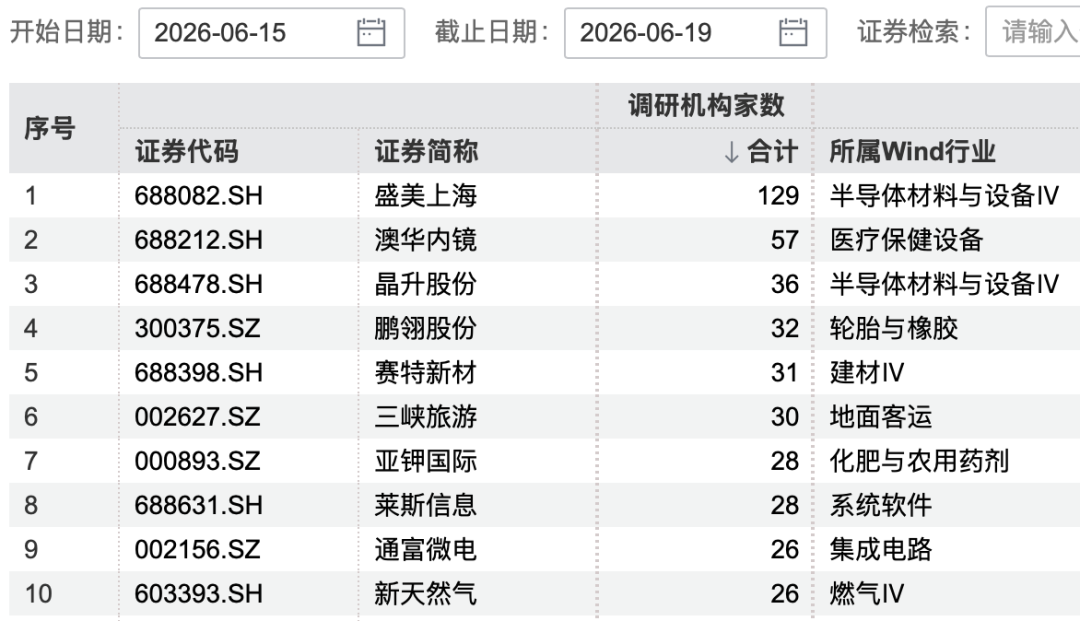Select stock code 300375.SZ

coord(198,328)
